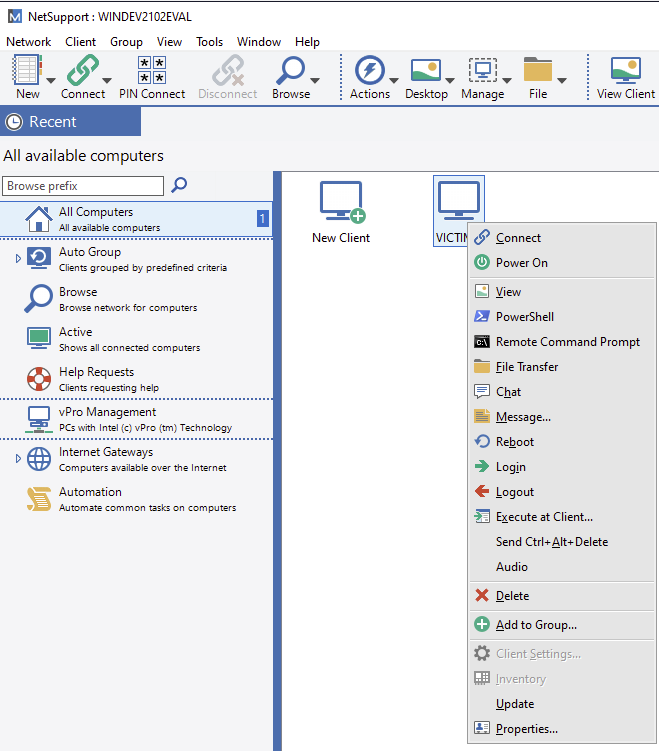659x751 pixels.
Task: Open the Window menu
Action: 259,42
